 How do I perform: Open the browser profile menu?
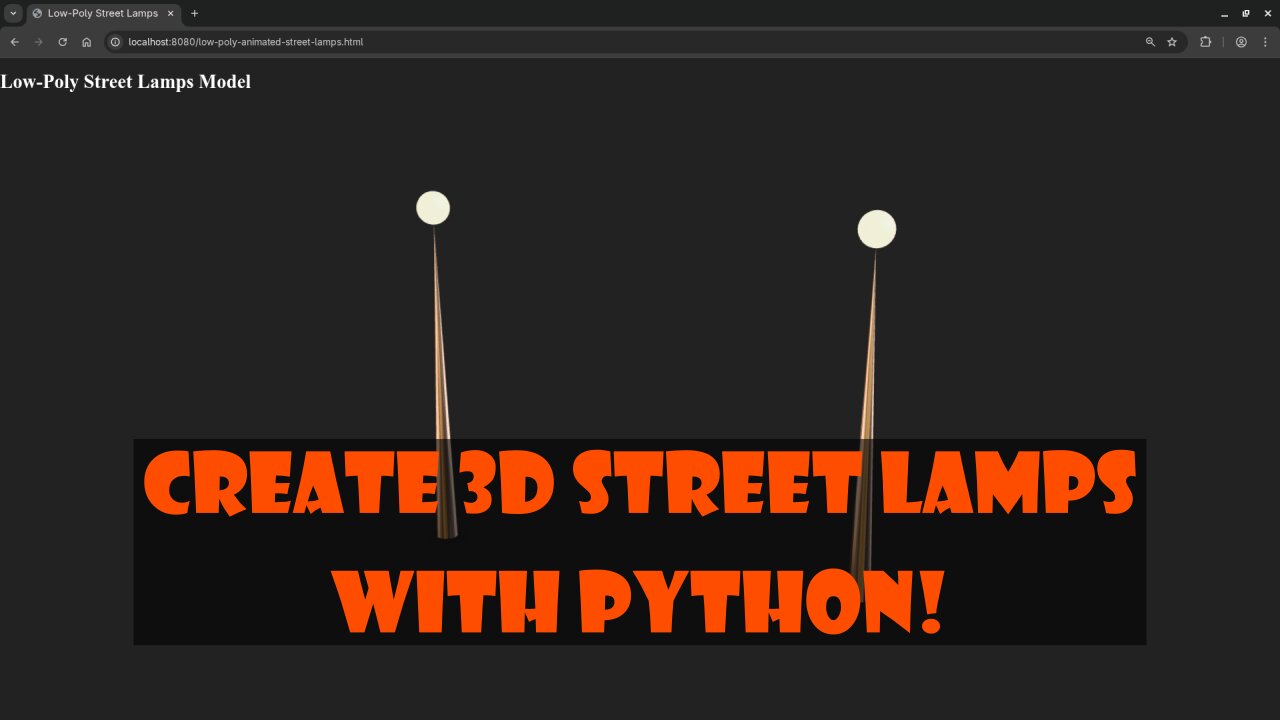1241,42
